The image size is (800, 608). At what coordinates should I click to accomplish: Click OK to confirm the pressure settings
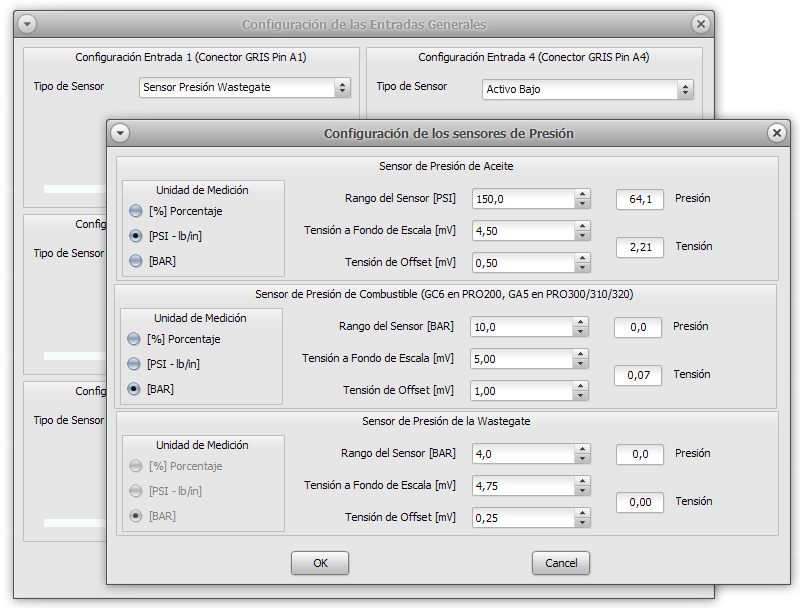pyautogui.click(x=320, y=563)
